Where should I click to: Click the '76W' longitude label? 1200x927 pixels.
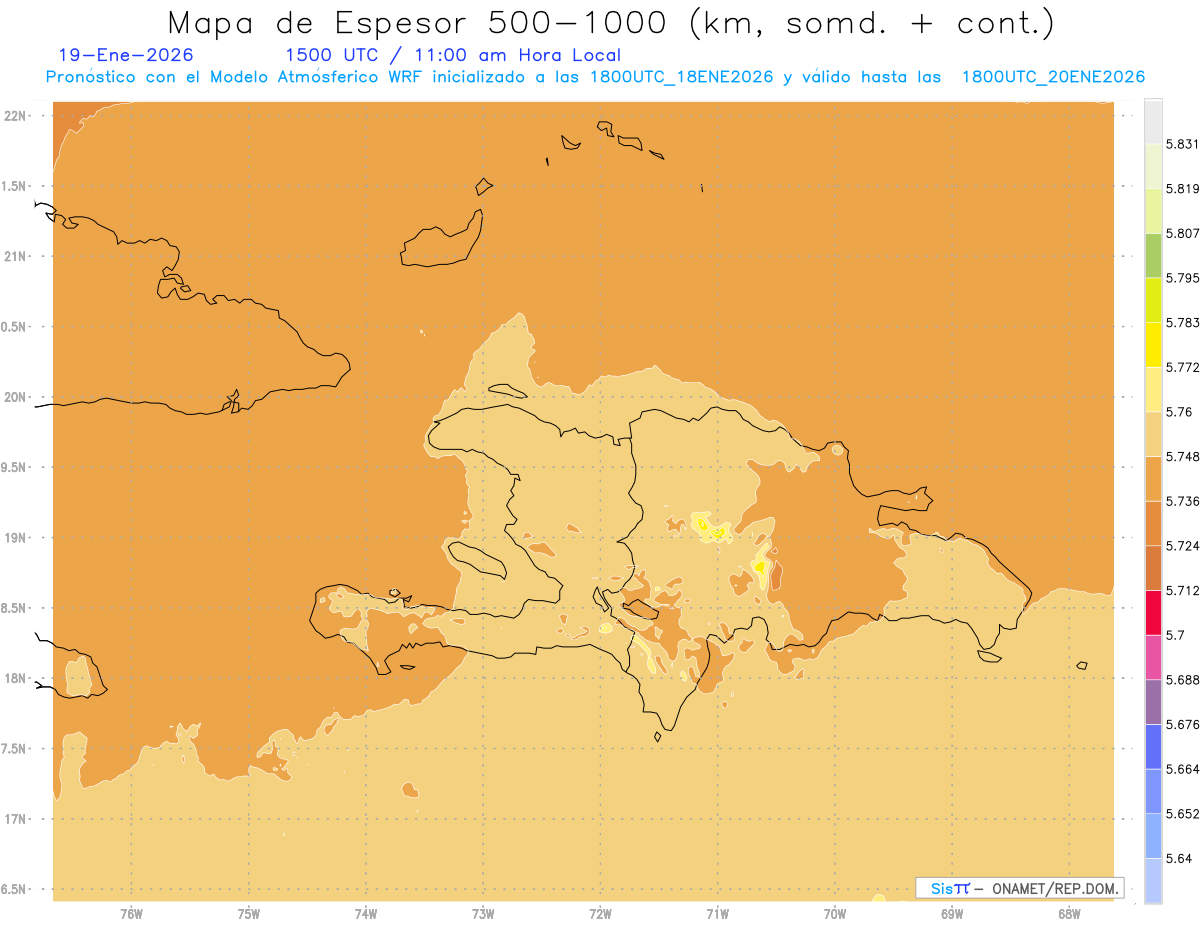tap(131, 913)
